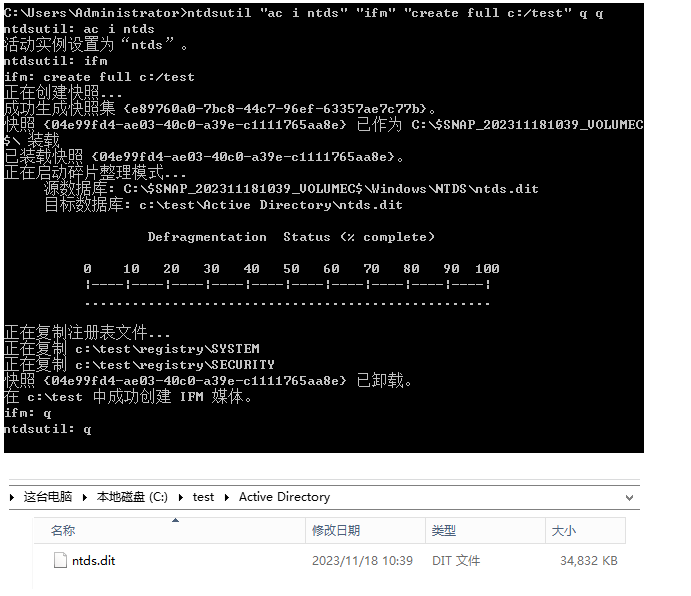Click the ntds.dit file icon
691x596 pixels.
(60, 560)
